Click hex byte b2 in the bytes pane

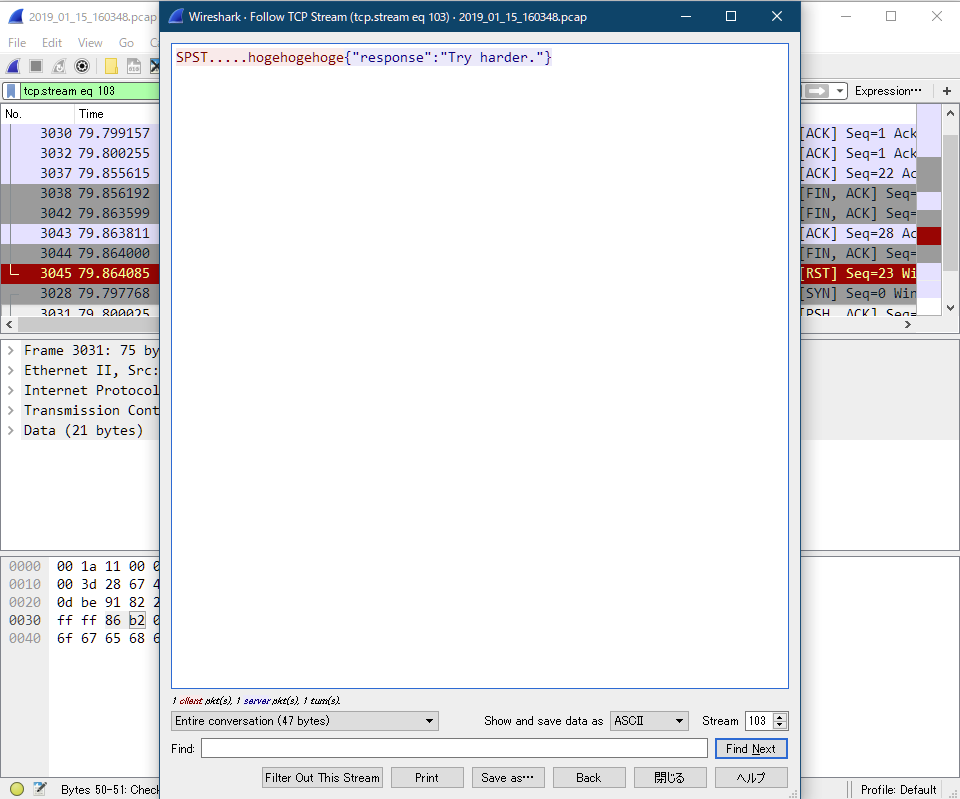click(137, 620)
